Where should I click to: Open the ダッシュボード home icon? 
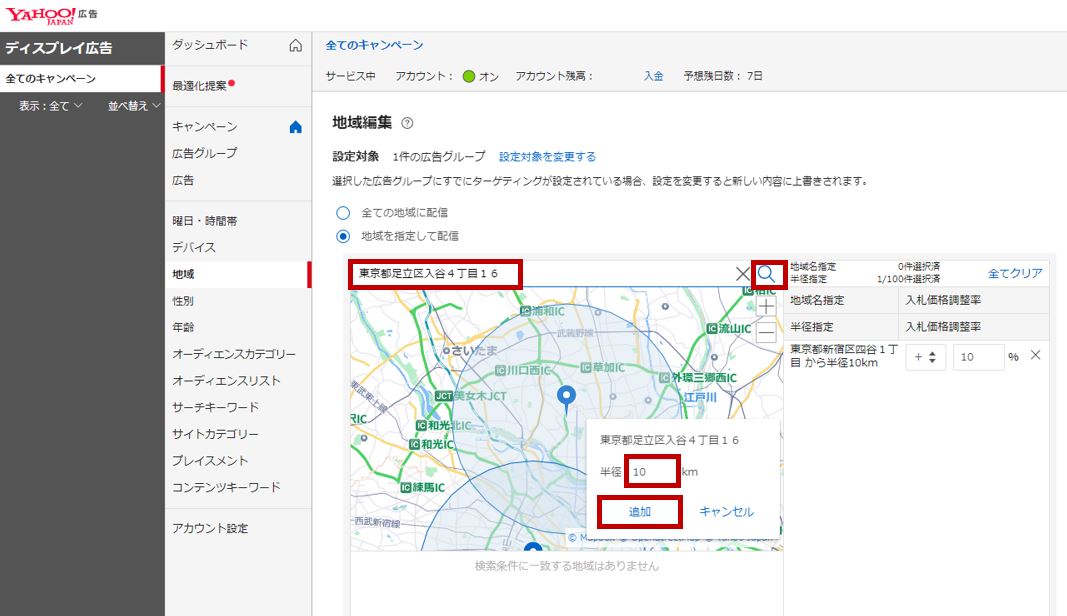pos(295,46)
